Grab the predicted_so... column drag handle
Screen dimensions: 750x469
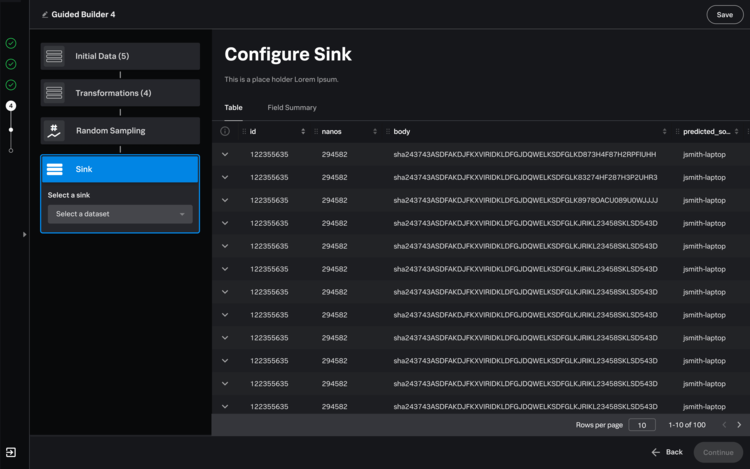(x=677, y=131)
